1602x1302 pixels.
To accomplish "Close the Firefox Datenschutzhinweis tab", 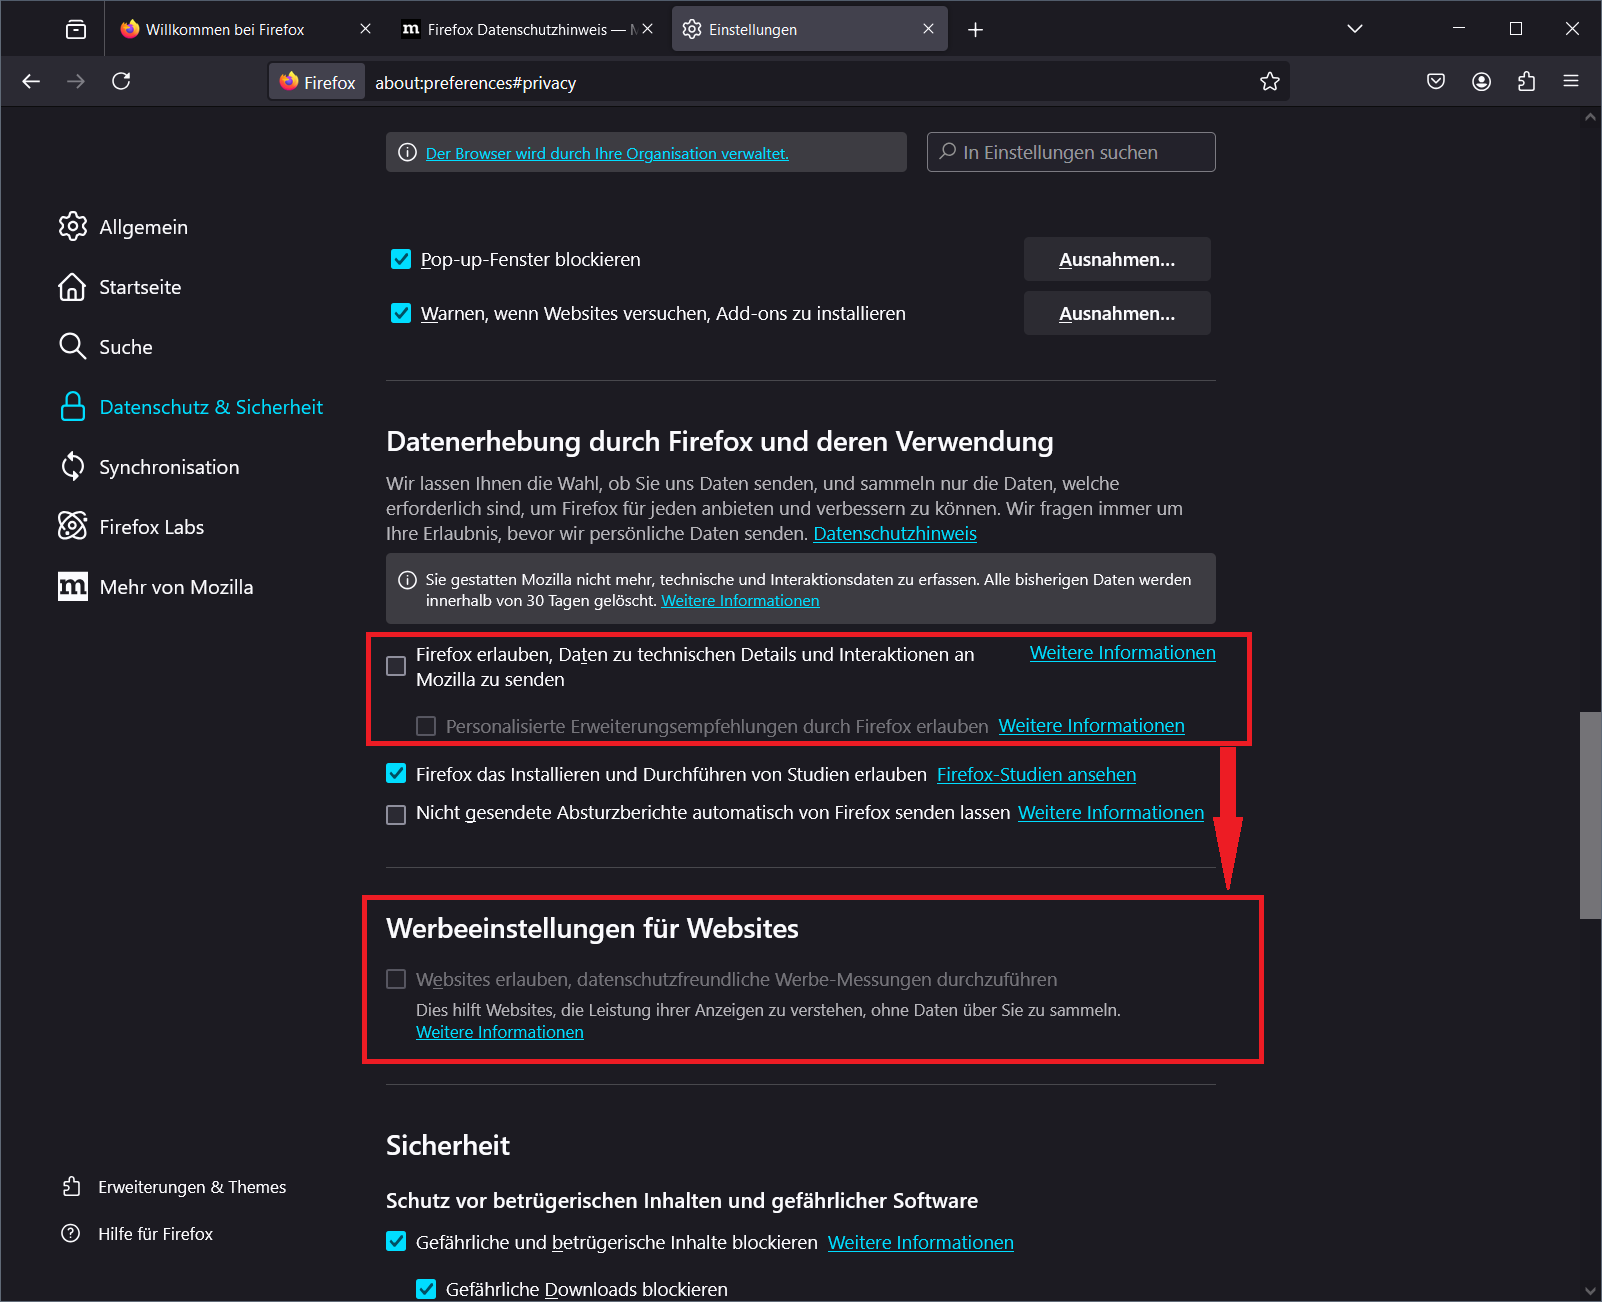I will coord(647,29).
